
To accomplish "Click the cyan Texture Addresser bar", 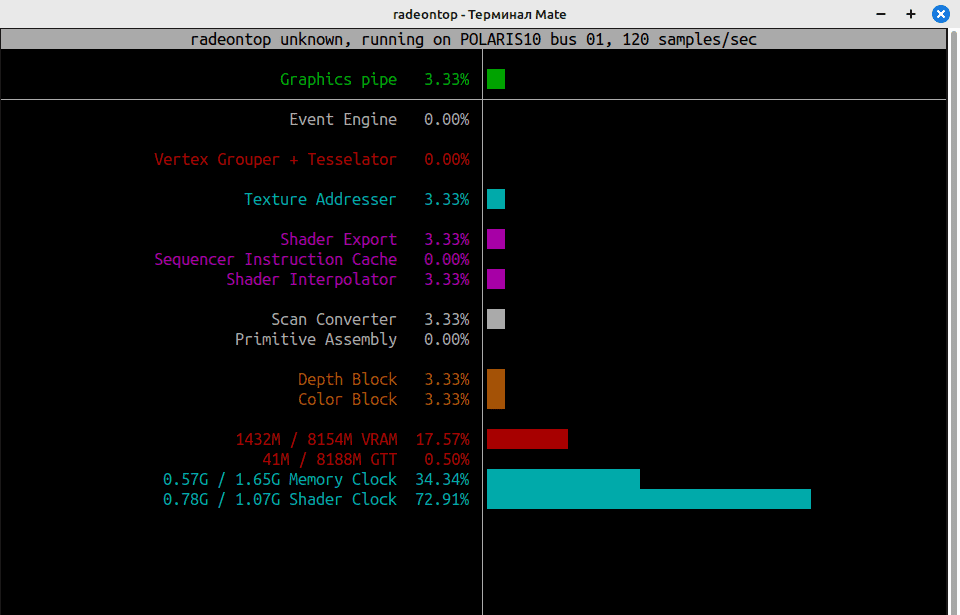I will click(x=496, y=199).
